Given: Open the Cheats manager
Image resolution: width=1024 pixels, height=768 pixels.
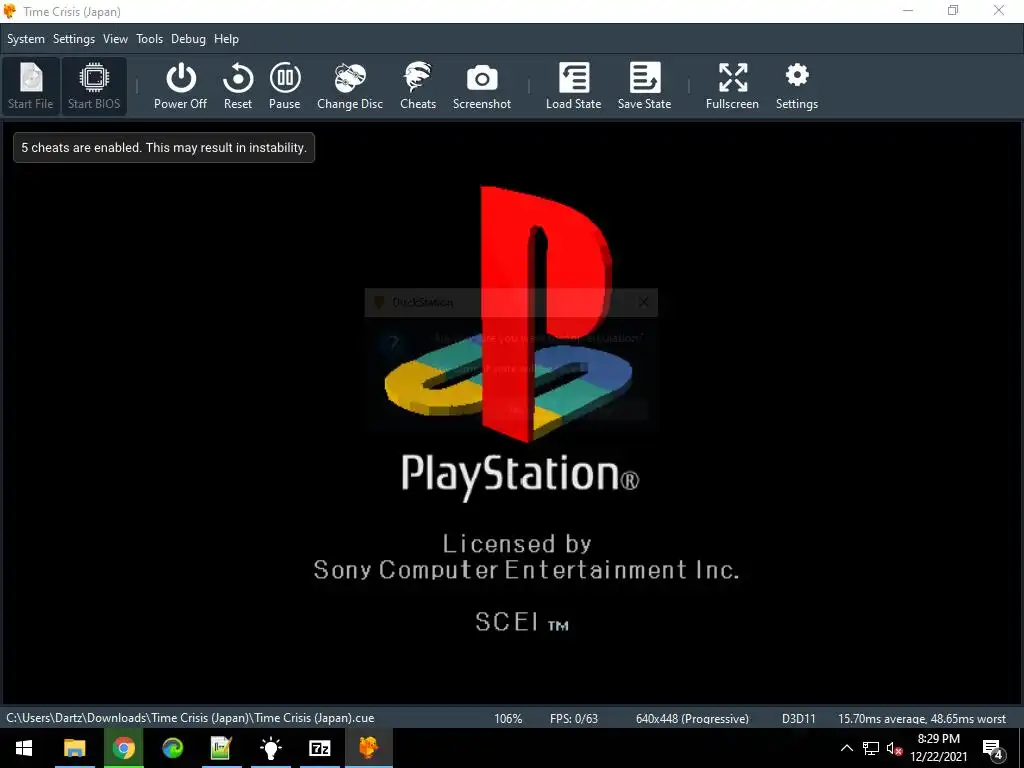Looking at the screenshot, I should [x=418, y=86].
